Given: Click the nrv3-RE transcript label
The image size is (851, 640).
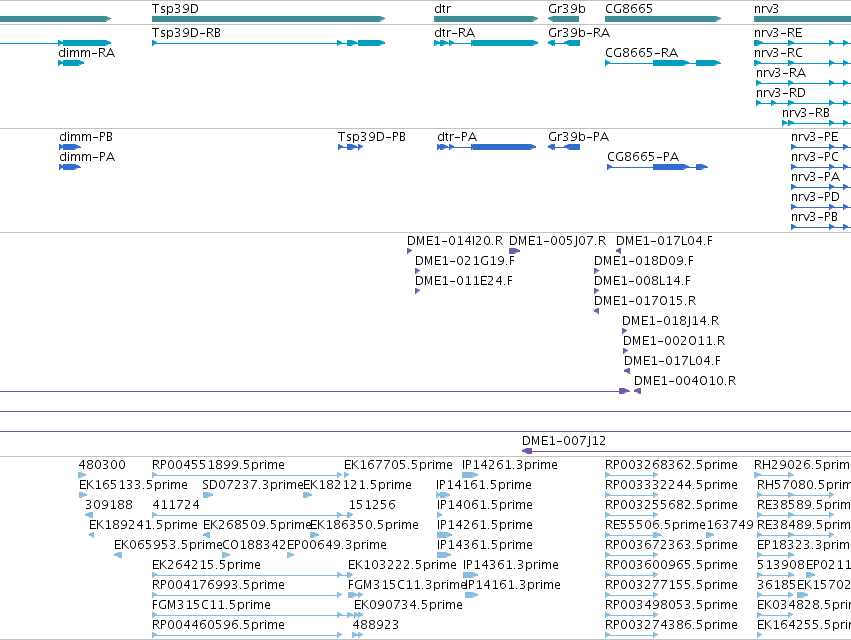Looking at the screenshot, I should 778,33.
